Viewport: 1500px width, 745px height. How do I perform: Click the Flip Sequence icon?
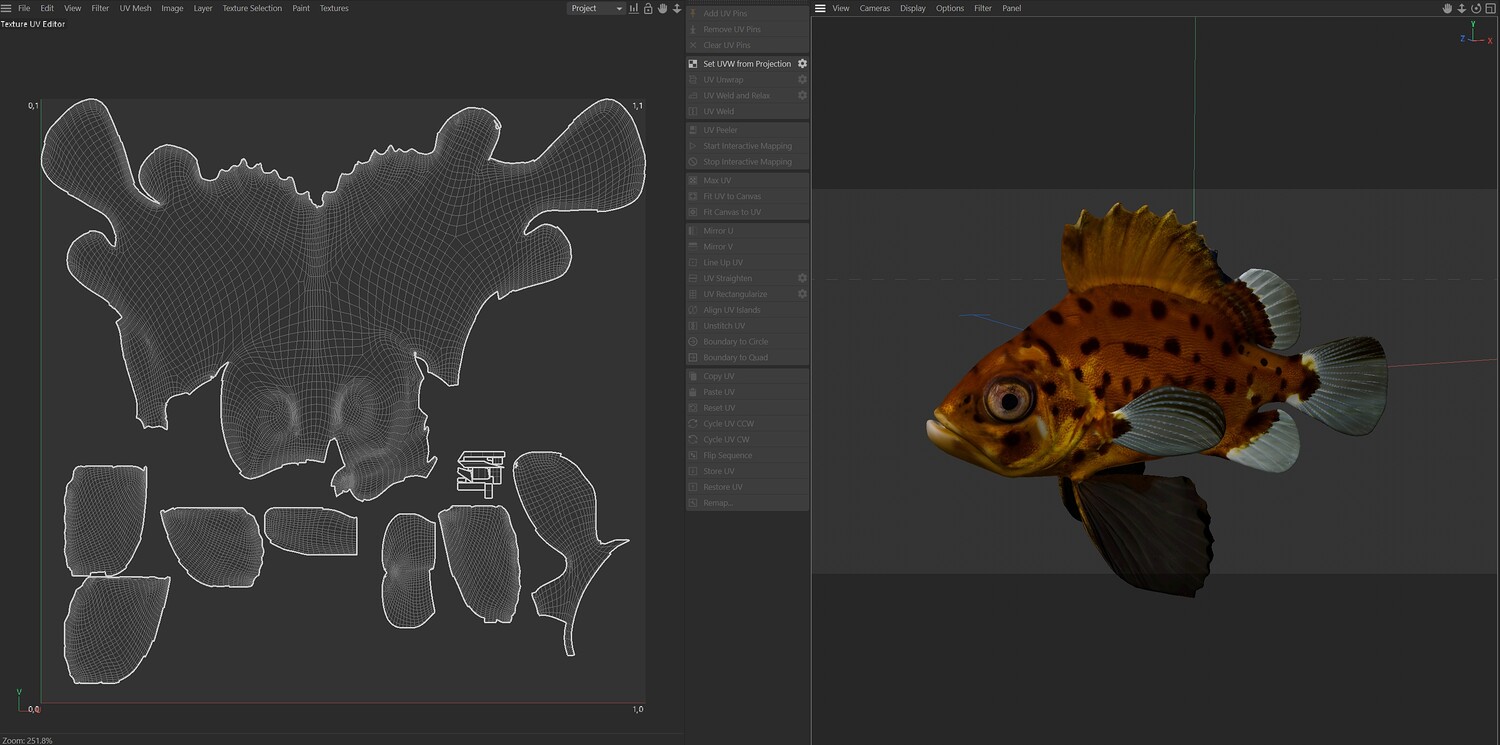(693, 456)
